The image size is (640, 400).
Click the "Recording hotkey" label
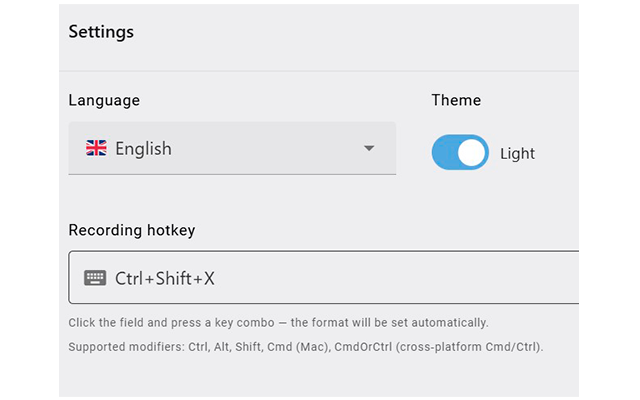(x=131, y=230)
